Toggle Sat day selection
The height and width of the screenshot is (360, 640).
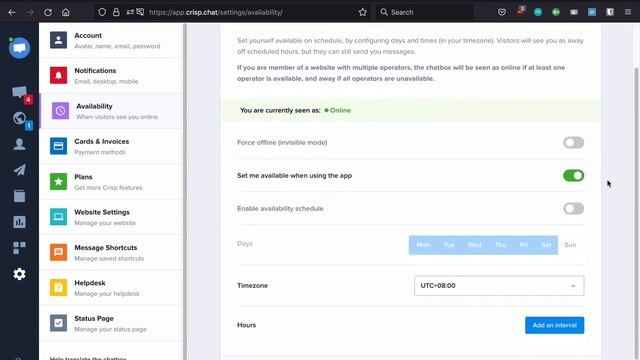tap(546, 245)
